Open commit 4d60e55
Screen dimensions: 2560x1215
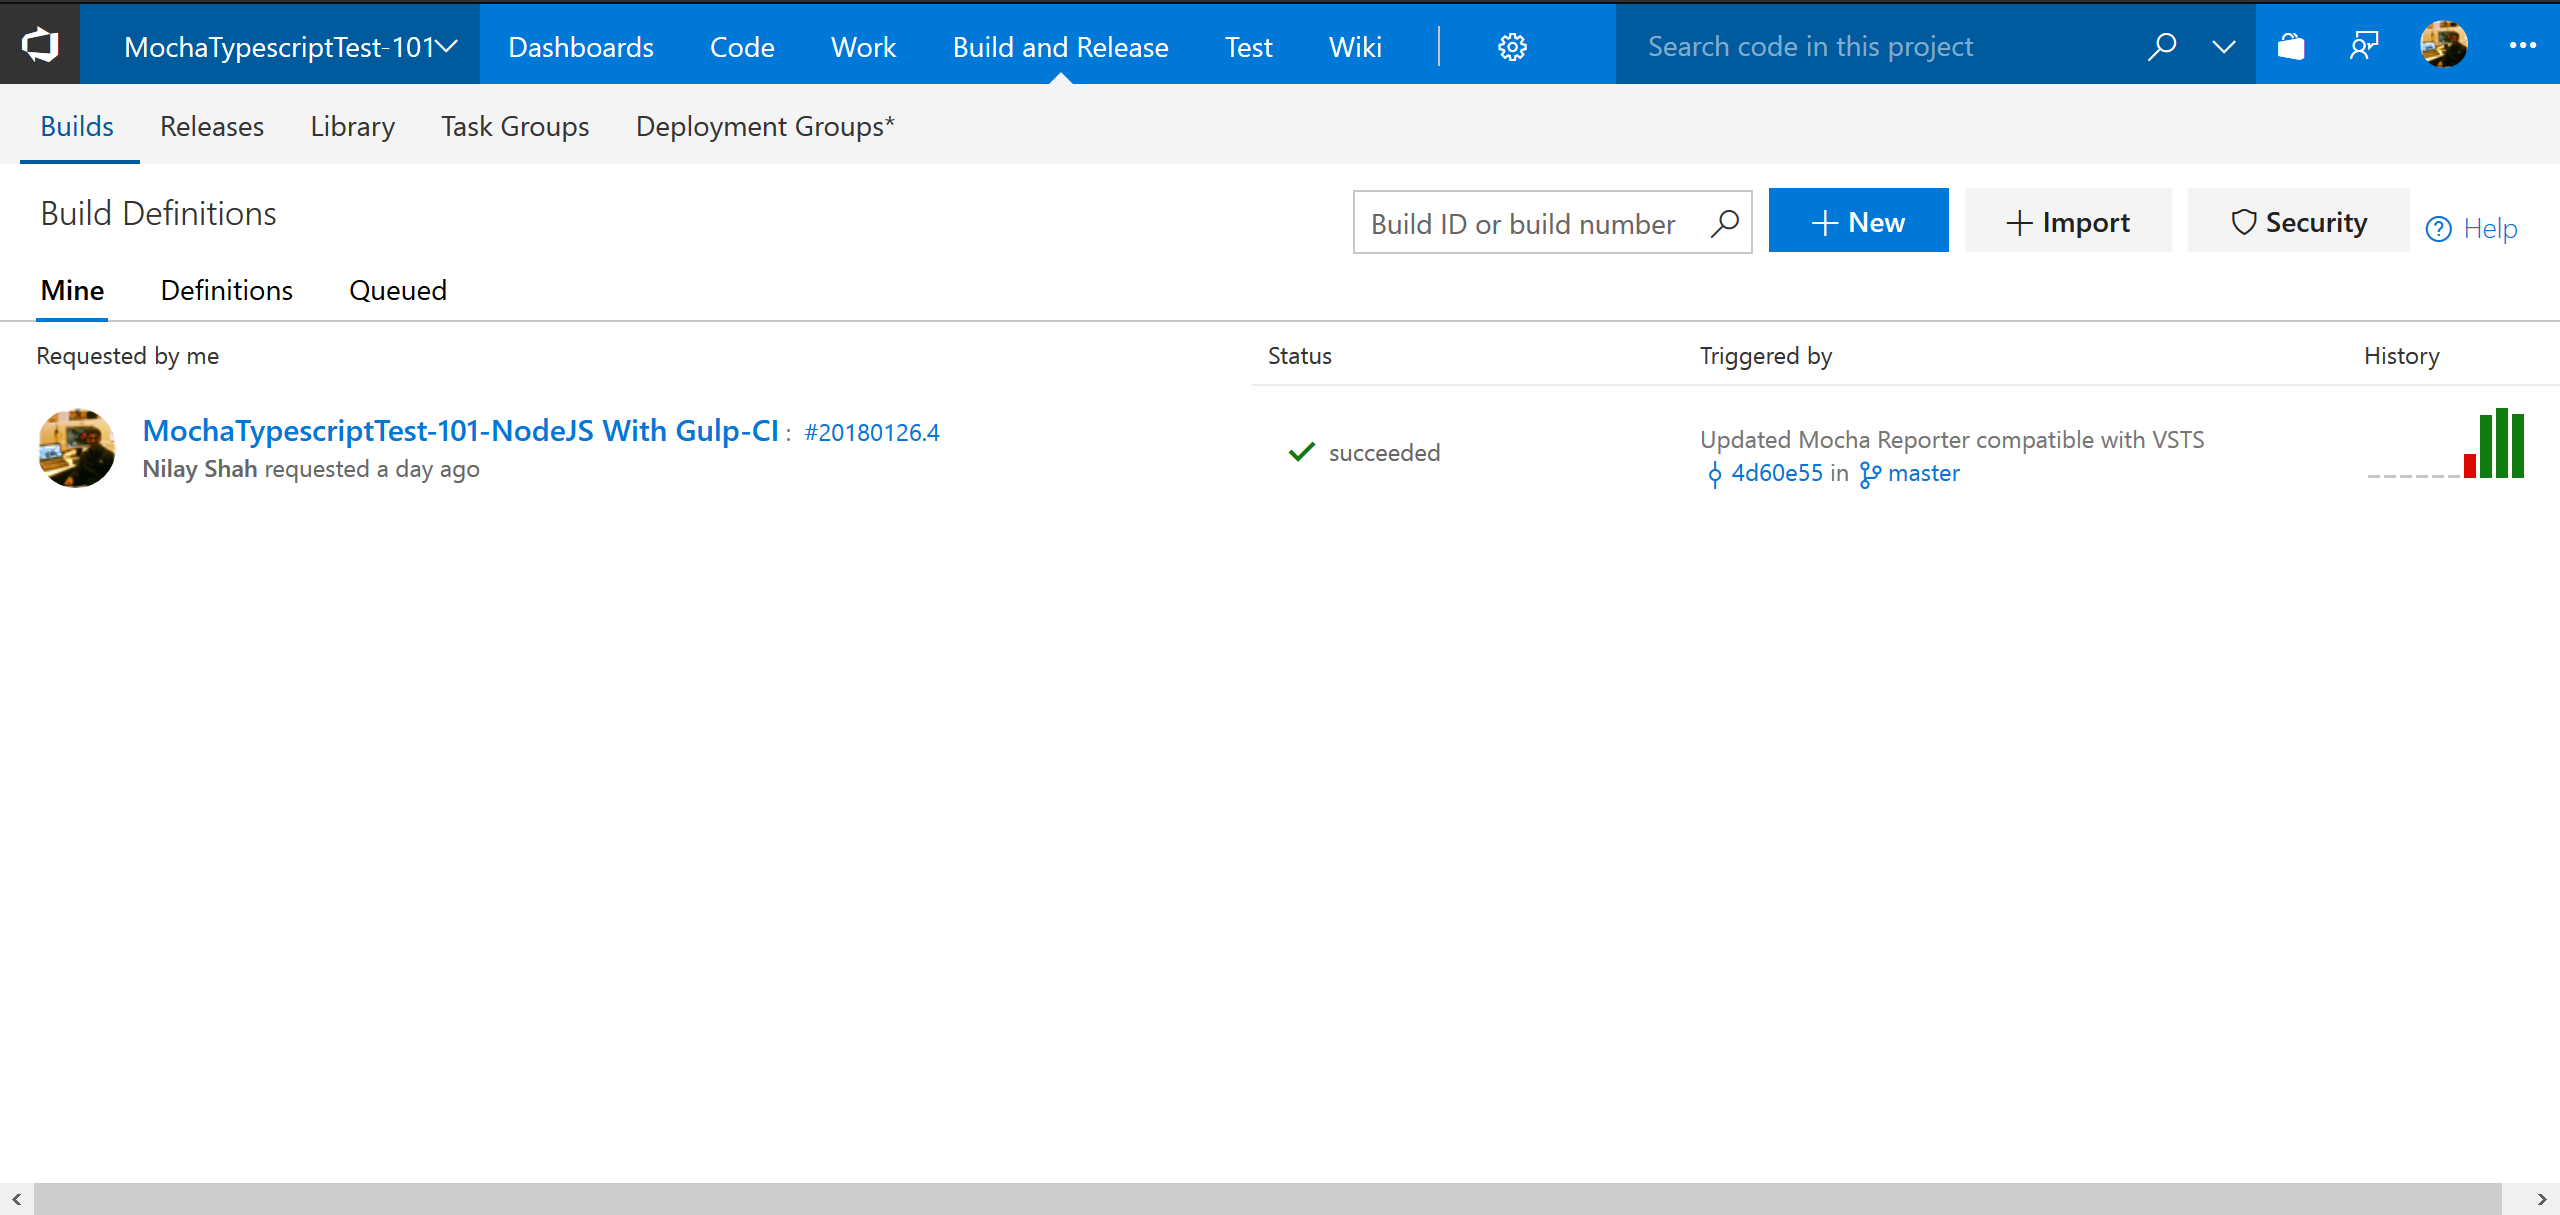click(x=1777, y=473)
